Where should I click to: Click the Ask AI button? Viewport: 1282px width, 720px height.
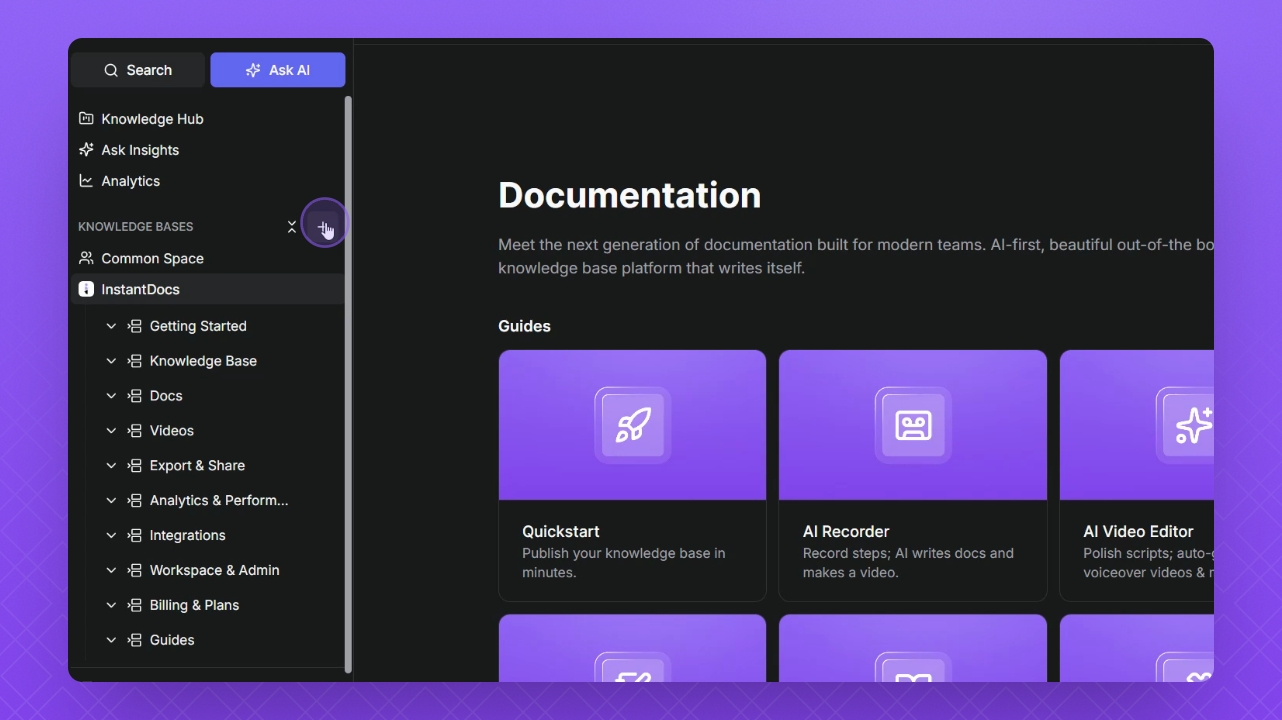[278, 70]
